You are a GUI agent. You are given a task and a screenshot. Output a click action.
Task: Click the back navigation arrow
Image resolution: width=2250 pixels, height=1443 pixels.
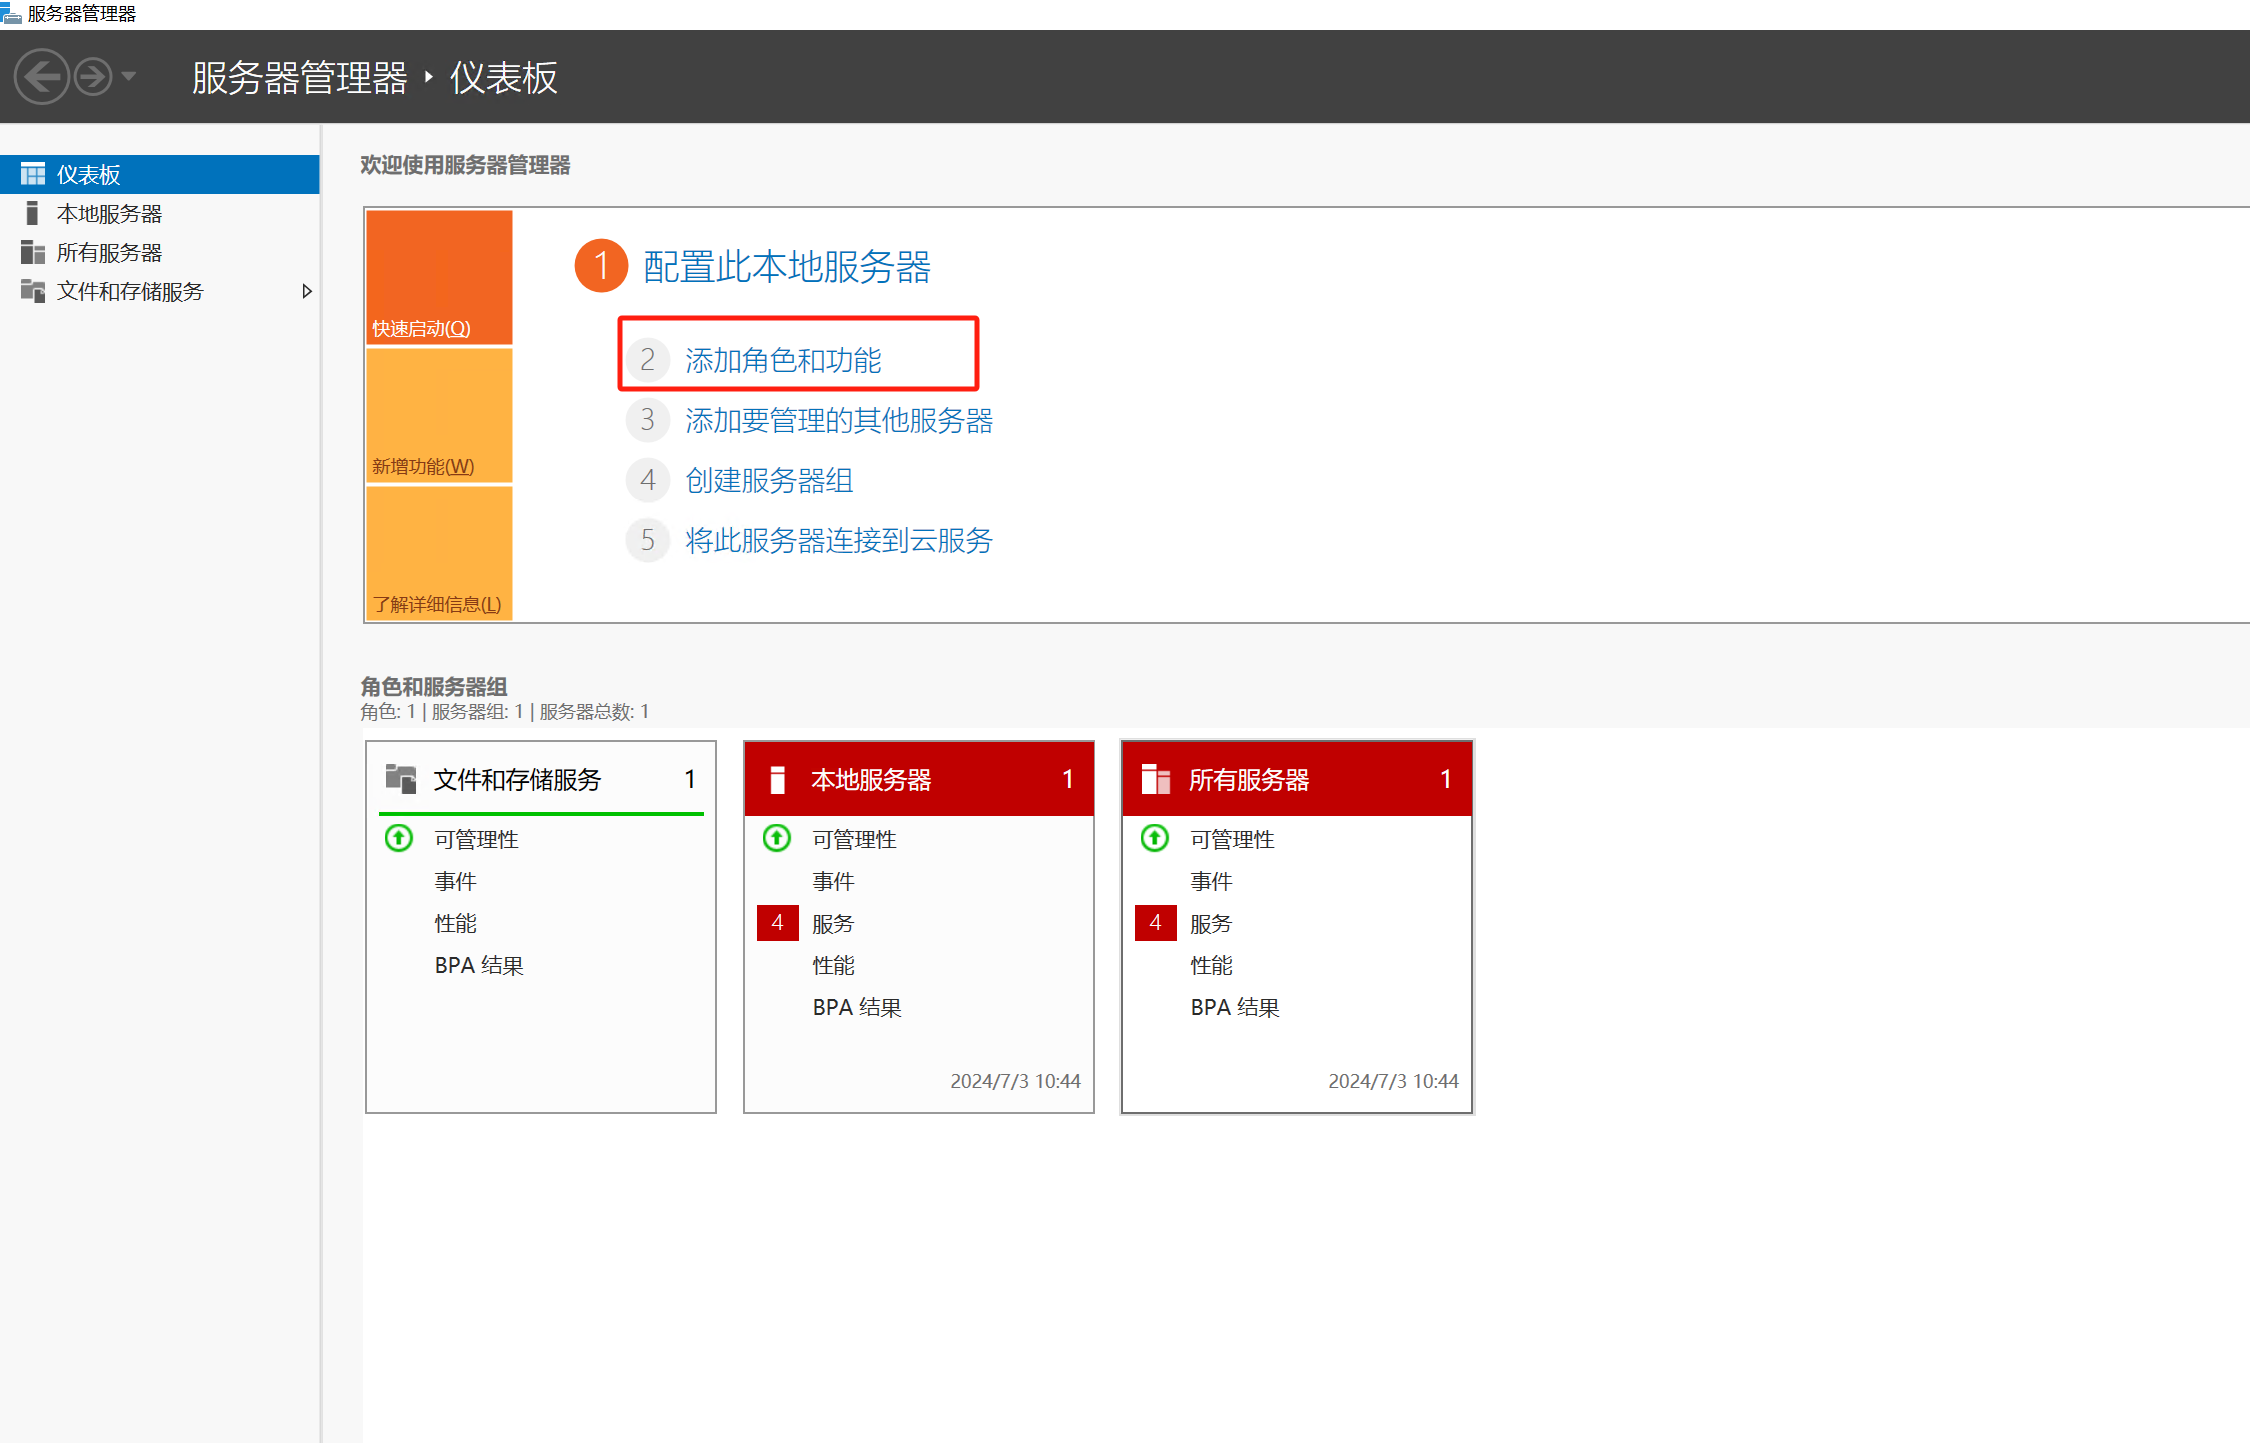(x=41, y=77)
